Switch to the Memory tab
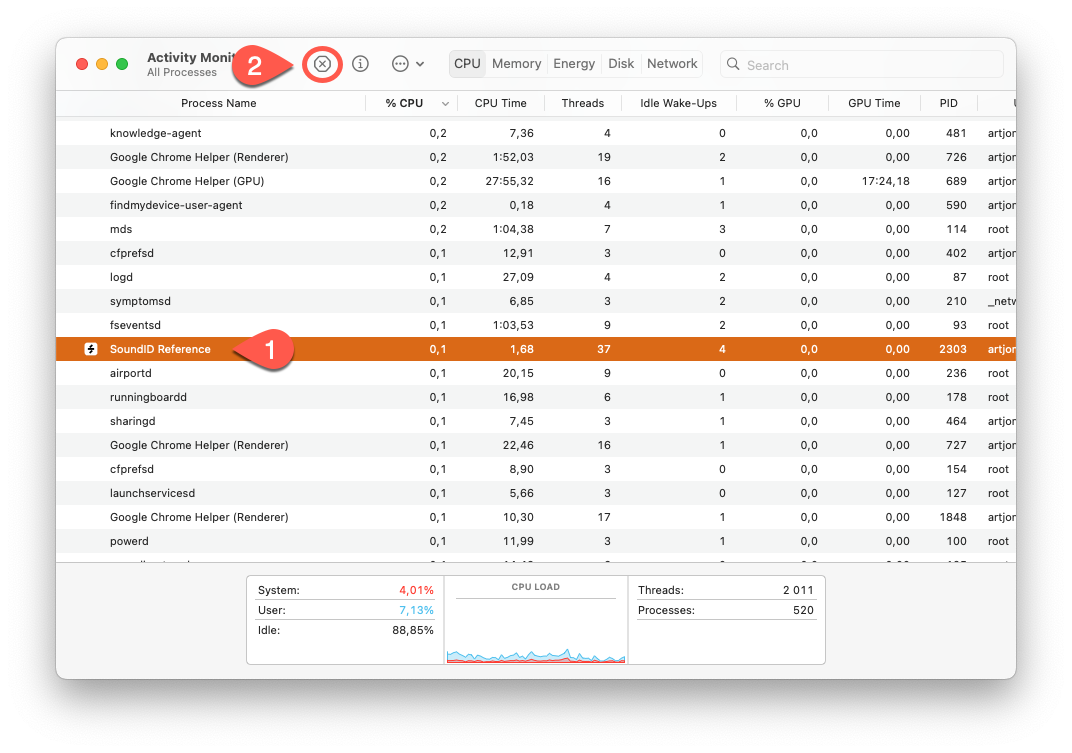 [516, 64]
